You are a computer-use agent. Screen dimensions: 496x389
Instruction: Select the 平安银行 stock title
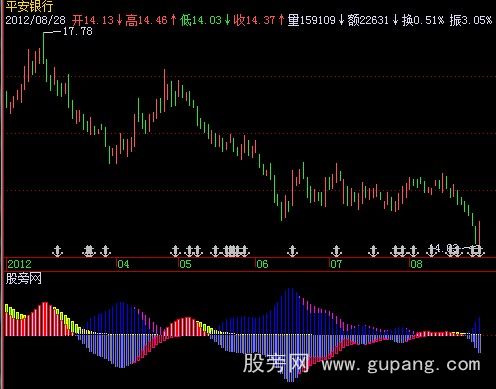point(29,6)
